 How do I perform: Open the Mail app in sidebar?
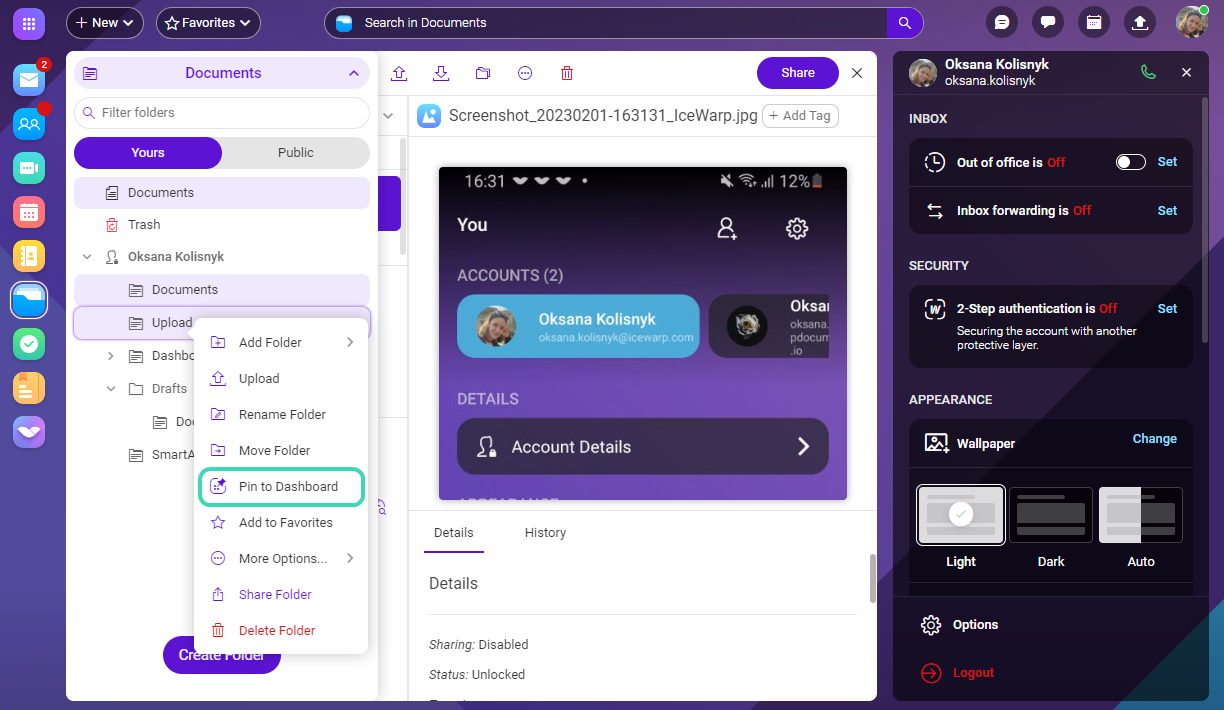point(29,80)
